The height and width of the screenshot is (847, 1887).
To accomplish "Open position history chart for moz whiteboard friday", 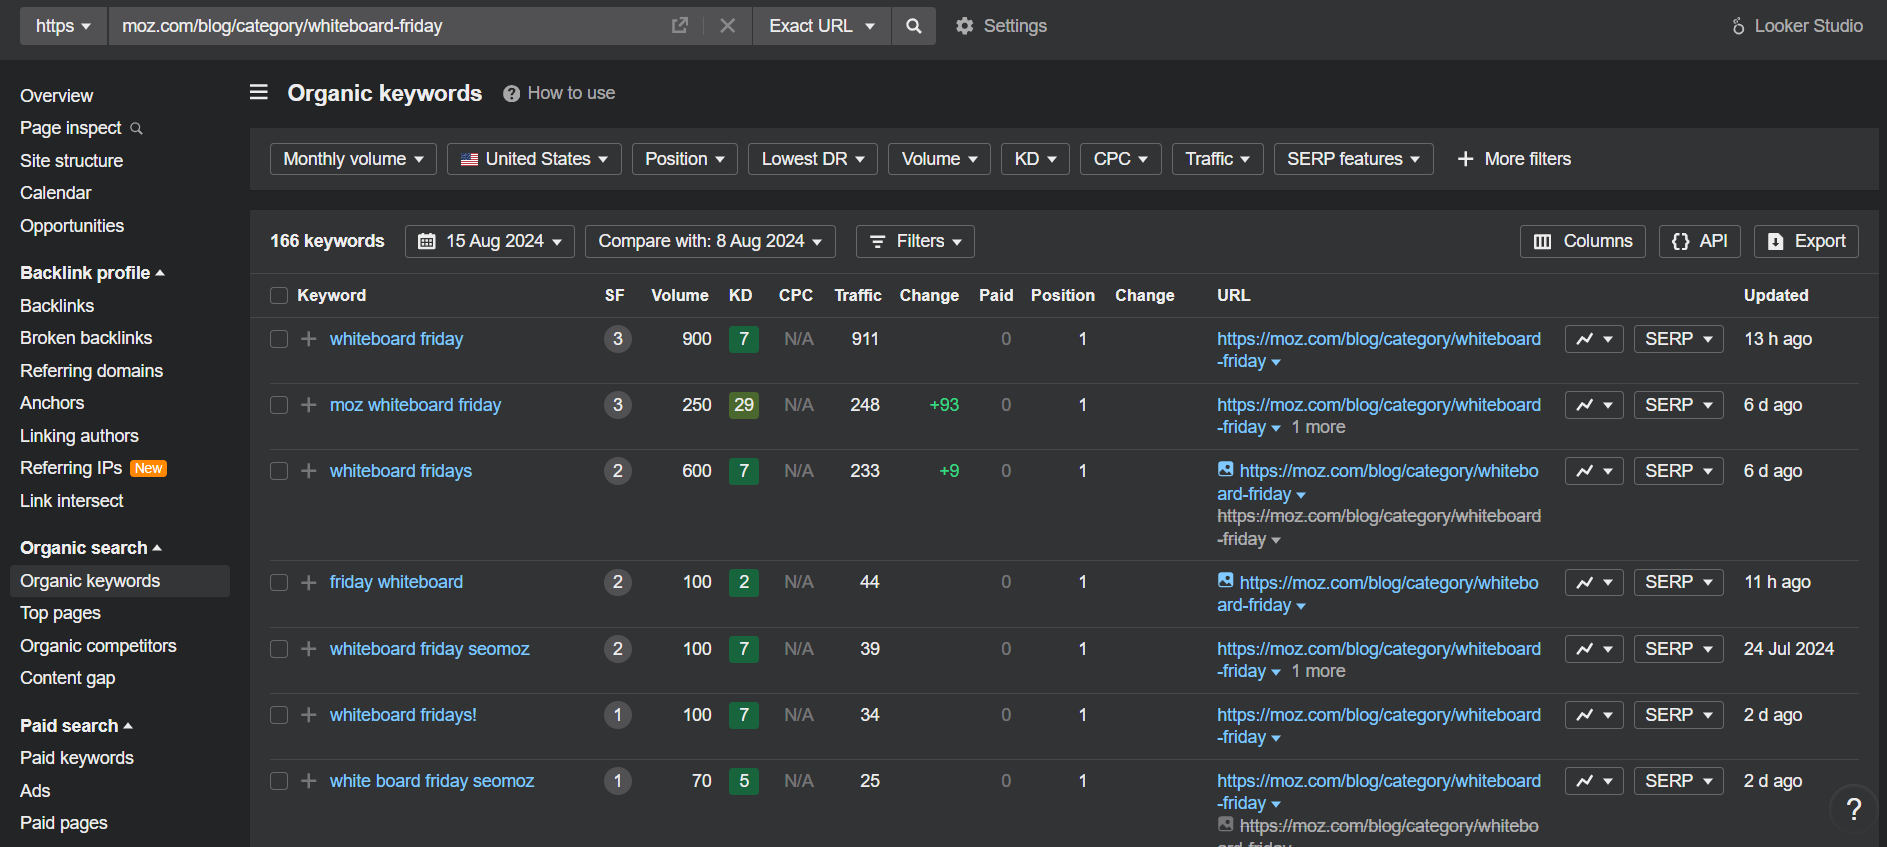I will [x=1594, y=405].
